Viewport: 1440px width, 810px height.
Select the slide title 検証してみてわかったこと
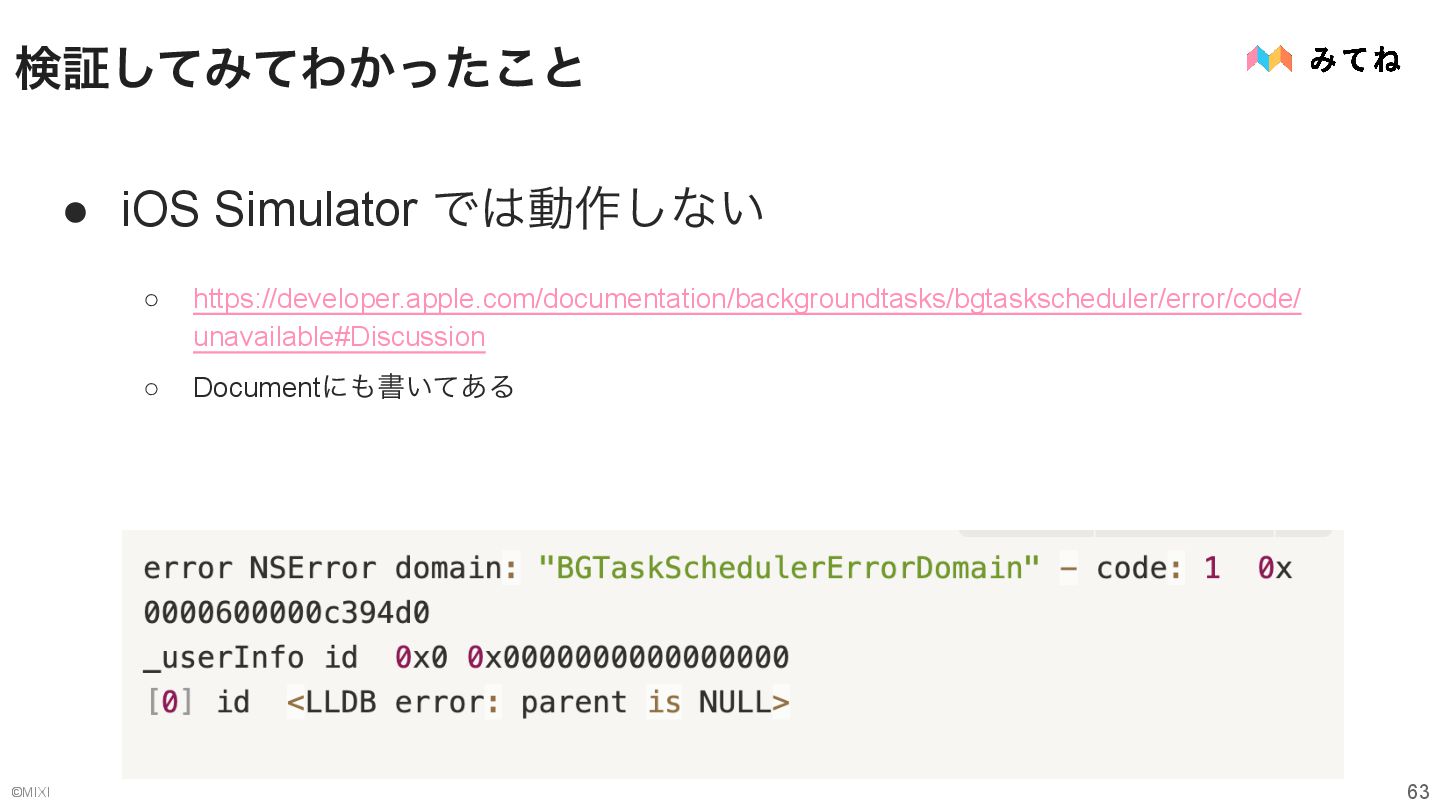tap(300, 69)
